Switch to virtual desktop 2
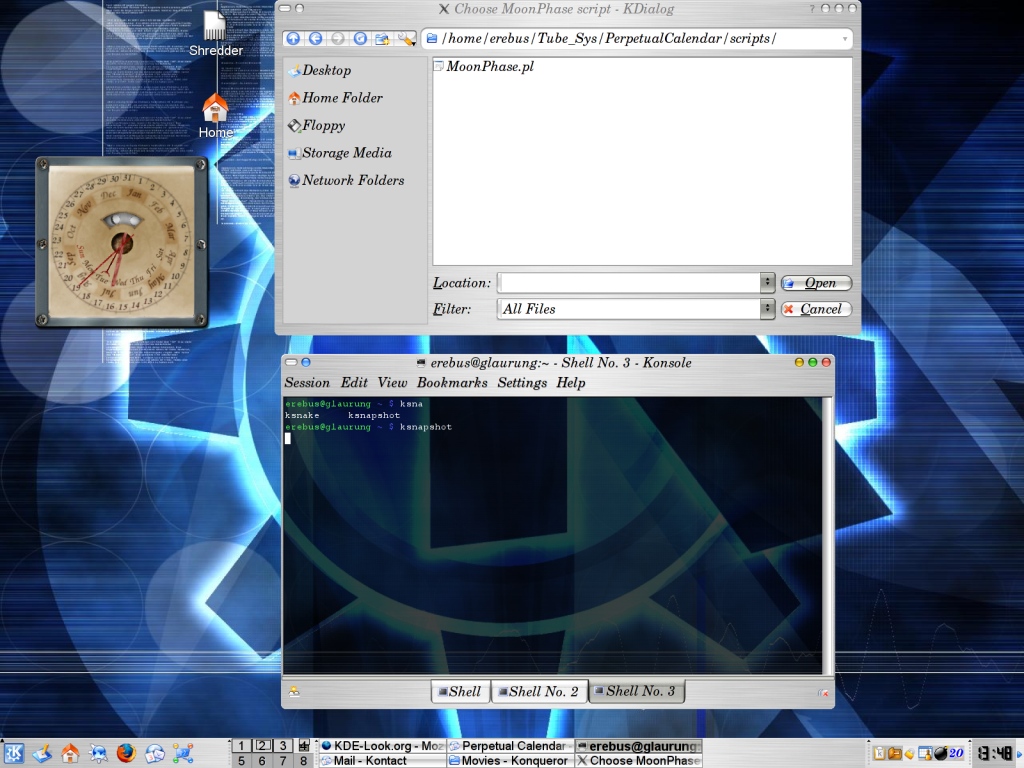This screenshot has width=1024, height=768. (x=263, y=746)
